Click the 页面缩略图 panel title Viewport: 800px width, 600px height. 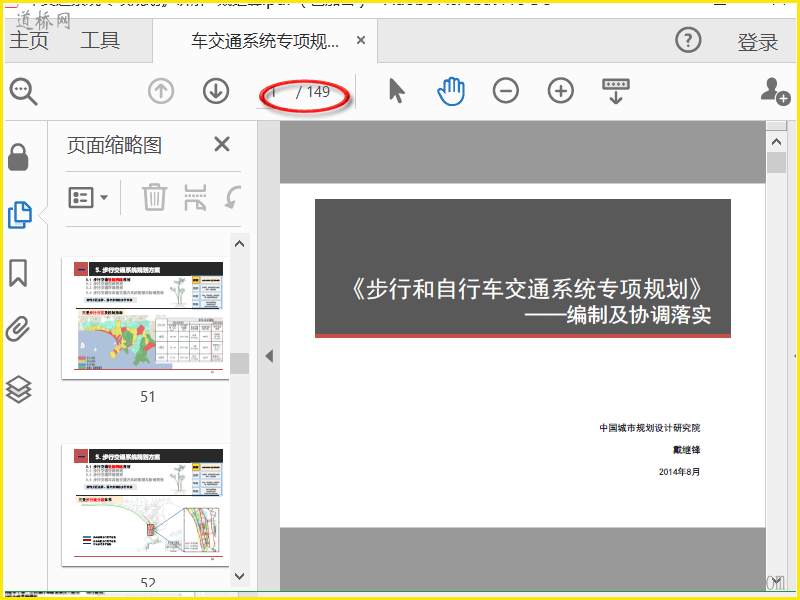(x=114, y=145)
